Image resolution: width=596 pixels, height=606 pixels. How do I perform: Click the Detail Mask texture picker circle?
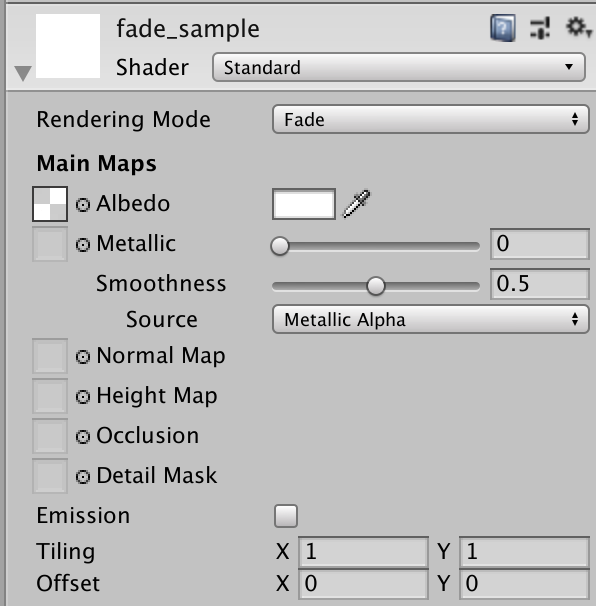83,477
